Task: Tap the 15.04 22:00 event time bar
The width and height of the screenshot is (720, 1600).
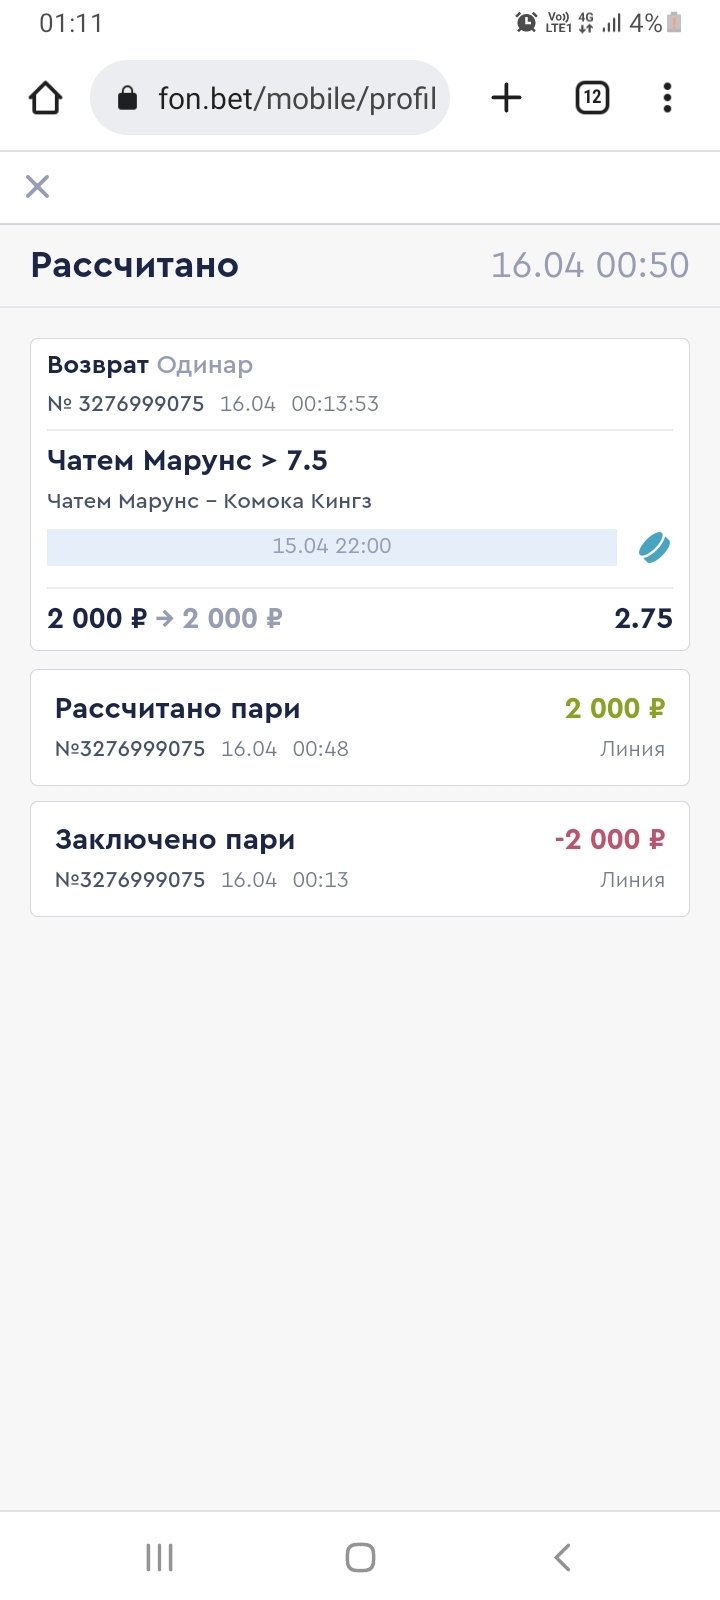Action: (x=331, y=546)
